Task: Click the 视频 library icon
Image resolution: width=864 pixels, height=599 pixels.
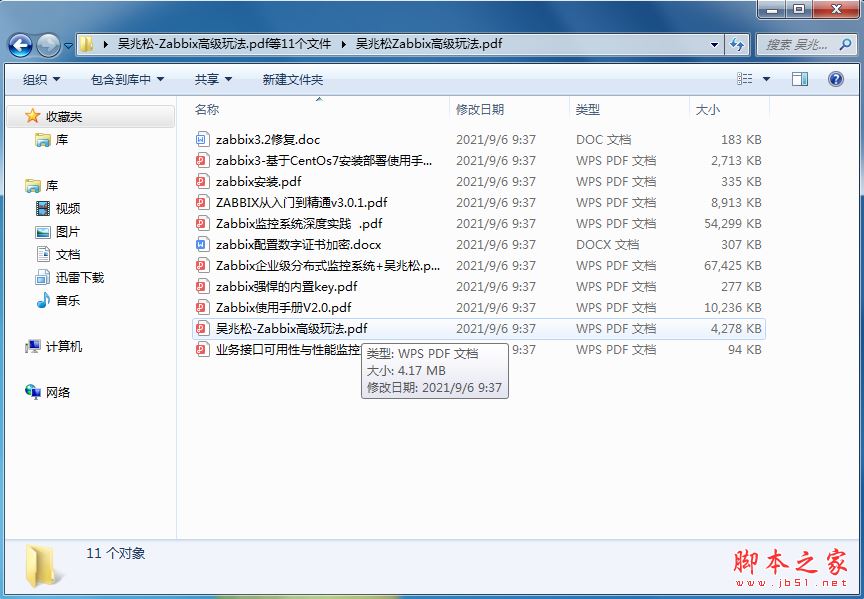Action: click(x=42, y=208)
